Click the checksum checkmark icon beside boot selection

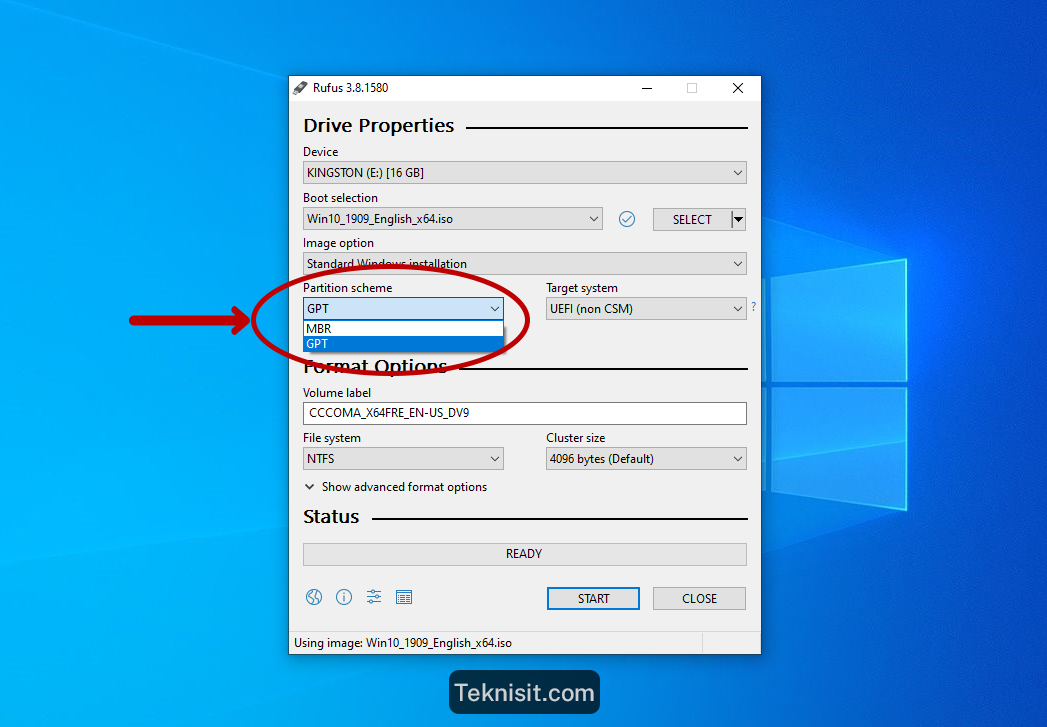click(626, 219)
